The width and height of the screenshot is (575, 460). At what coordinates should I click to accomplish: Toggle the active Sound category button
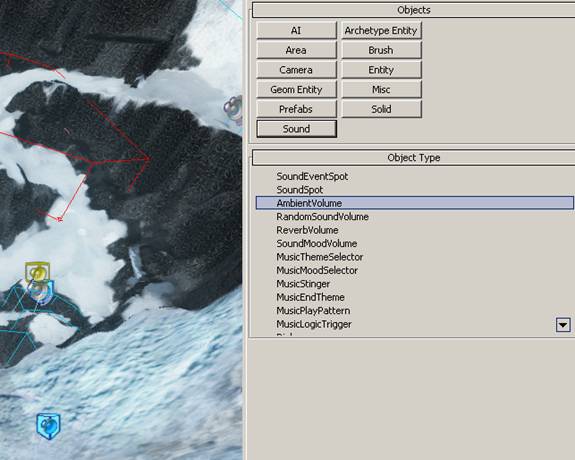coord(296,129)
